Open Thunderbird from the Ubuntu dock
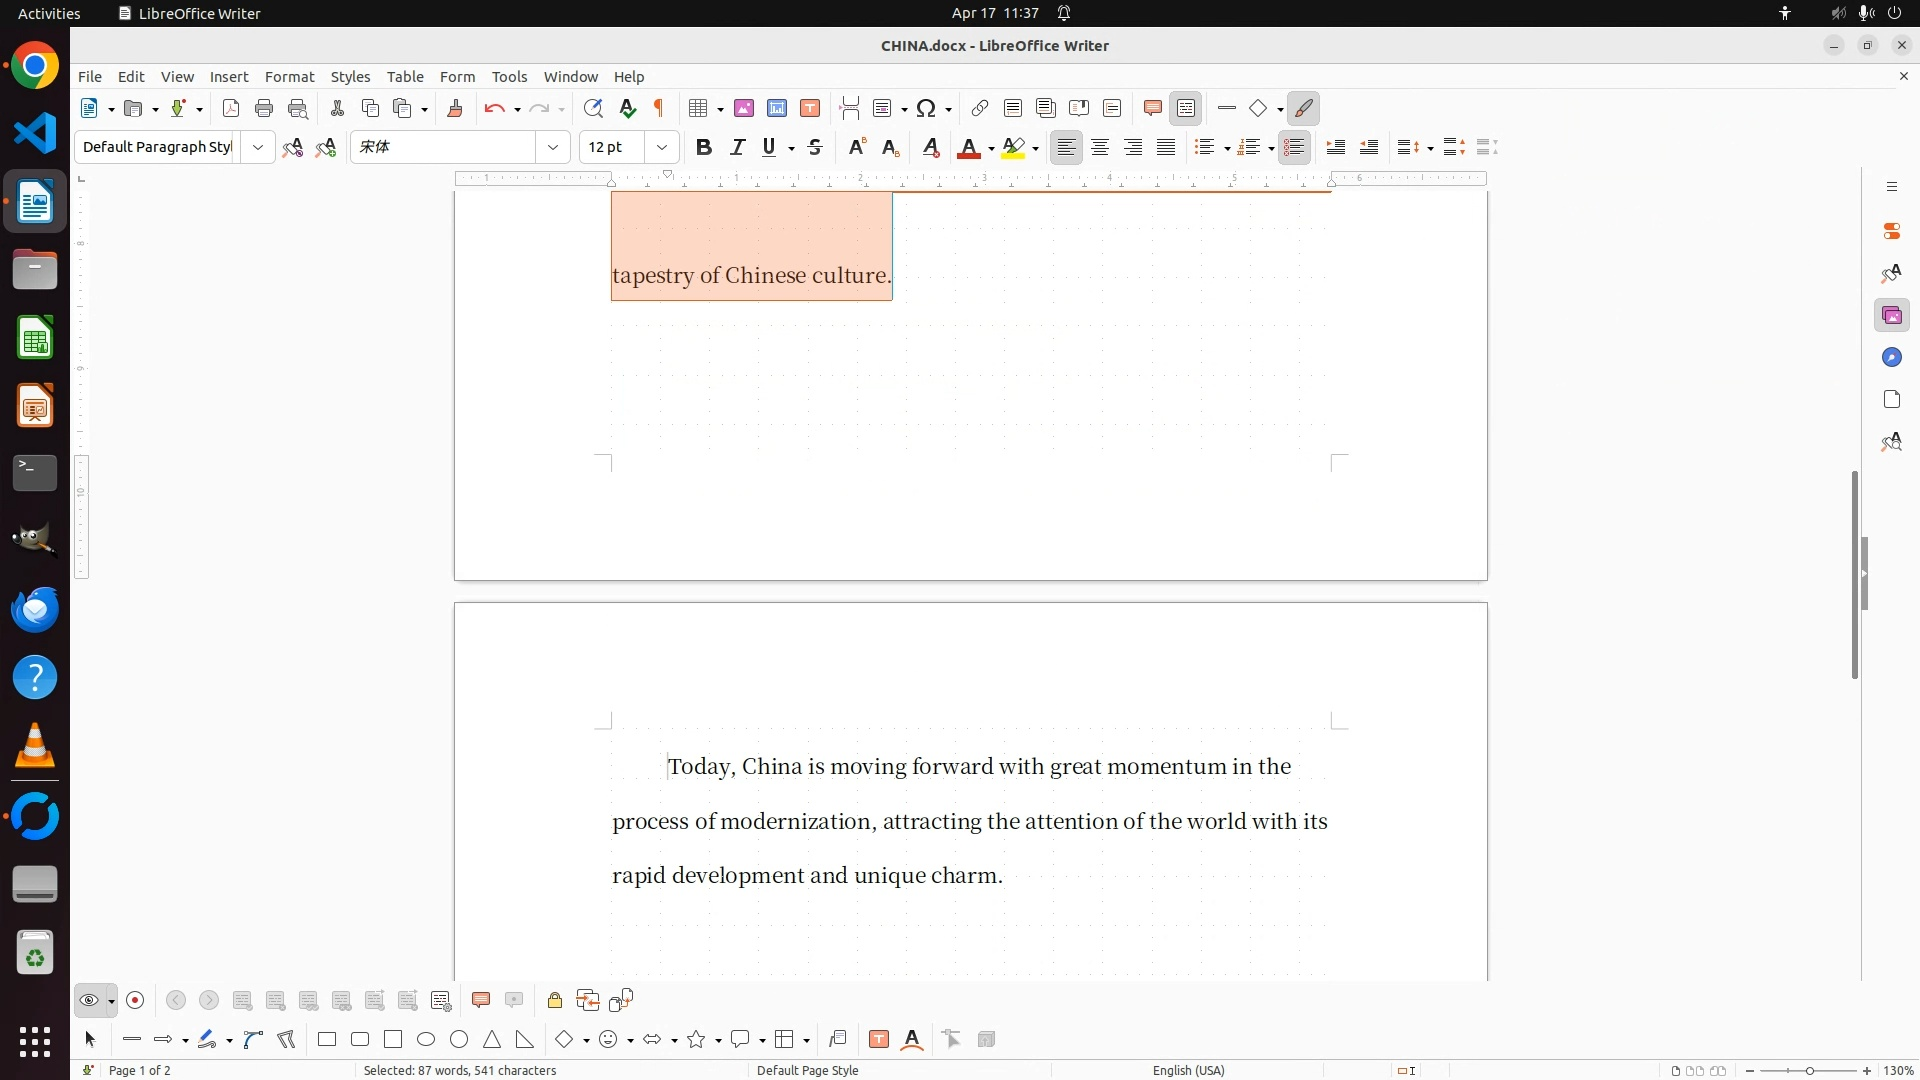Screen dimensions: 1920x1080 [x=35, y=610]
